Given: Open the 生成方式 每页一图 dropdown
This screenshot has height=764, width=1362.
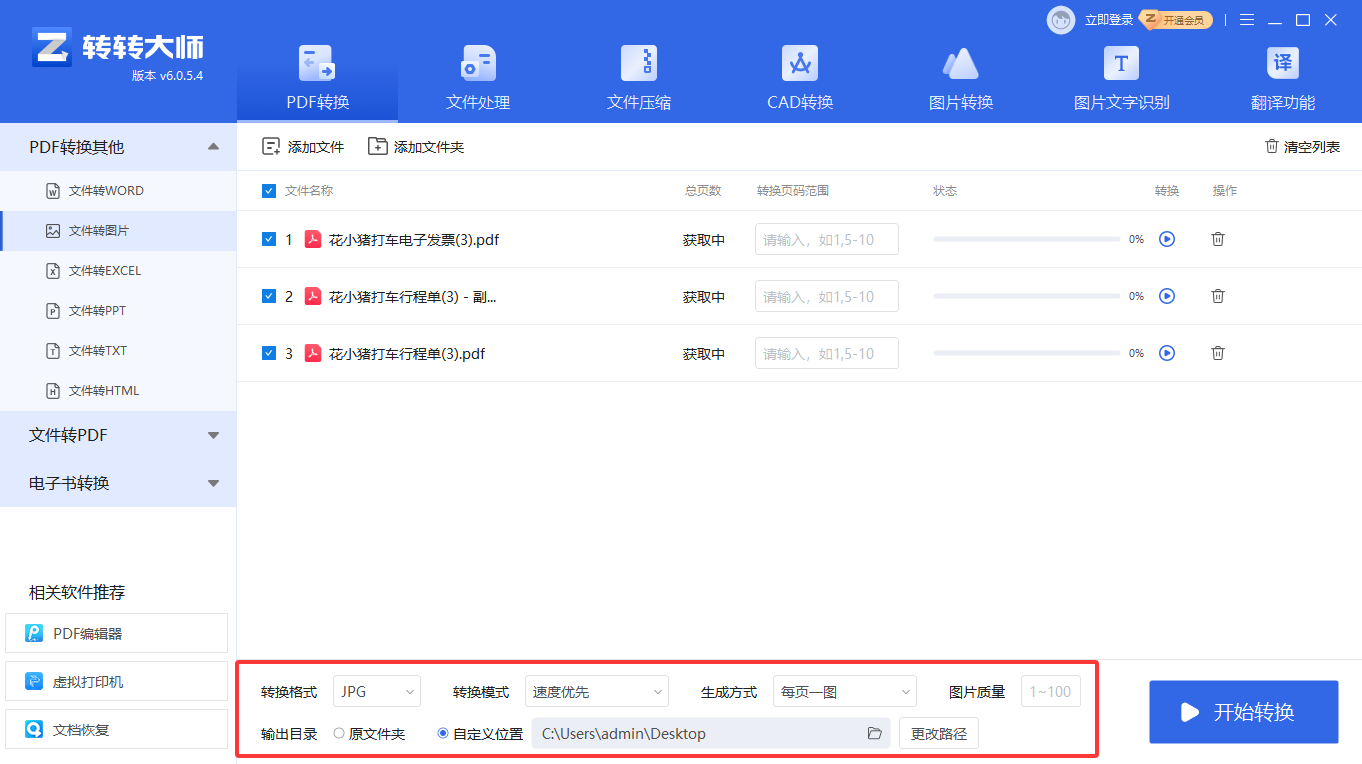Looking at the screenshot, I should 845,692.
